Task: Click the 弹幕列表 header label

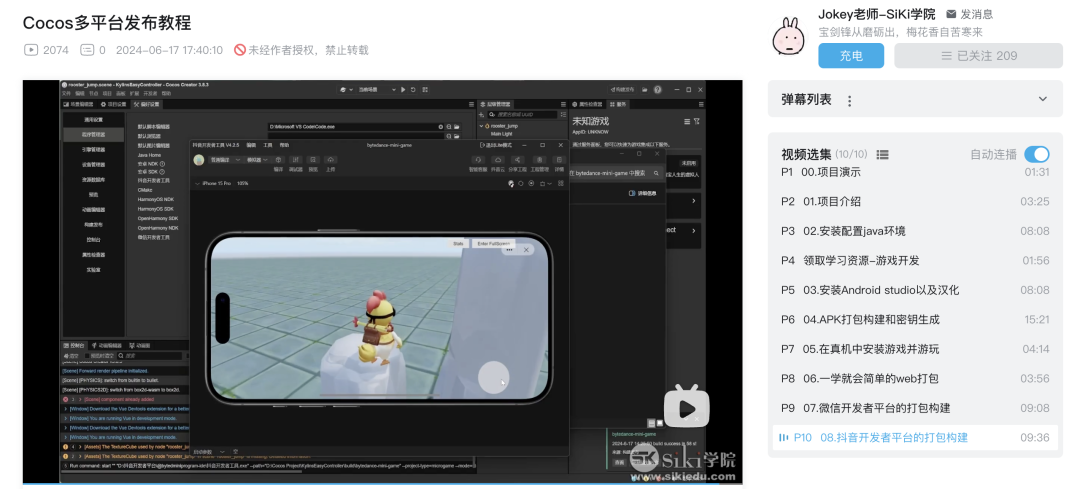Action: click(x=806, y=99)
